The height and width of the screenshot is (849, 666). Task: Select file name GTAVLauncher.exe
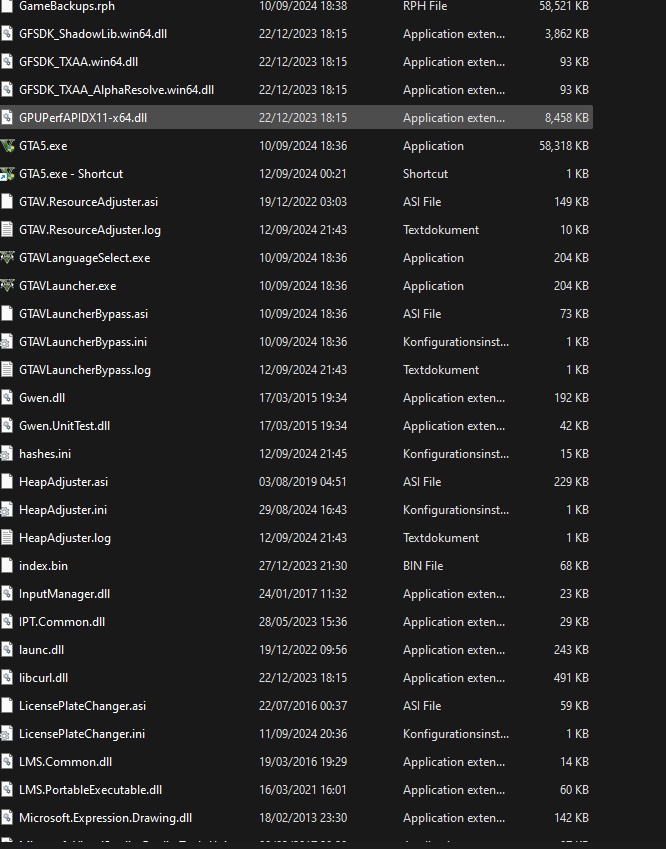point(68,286)
